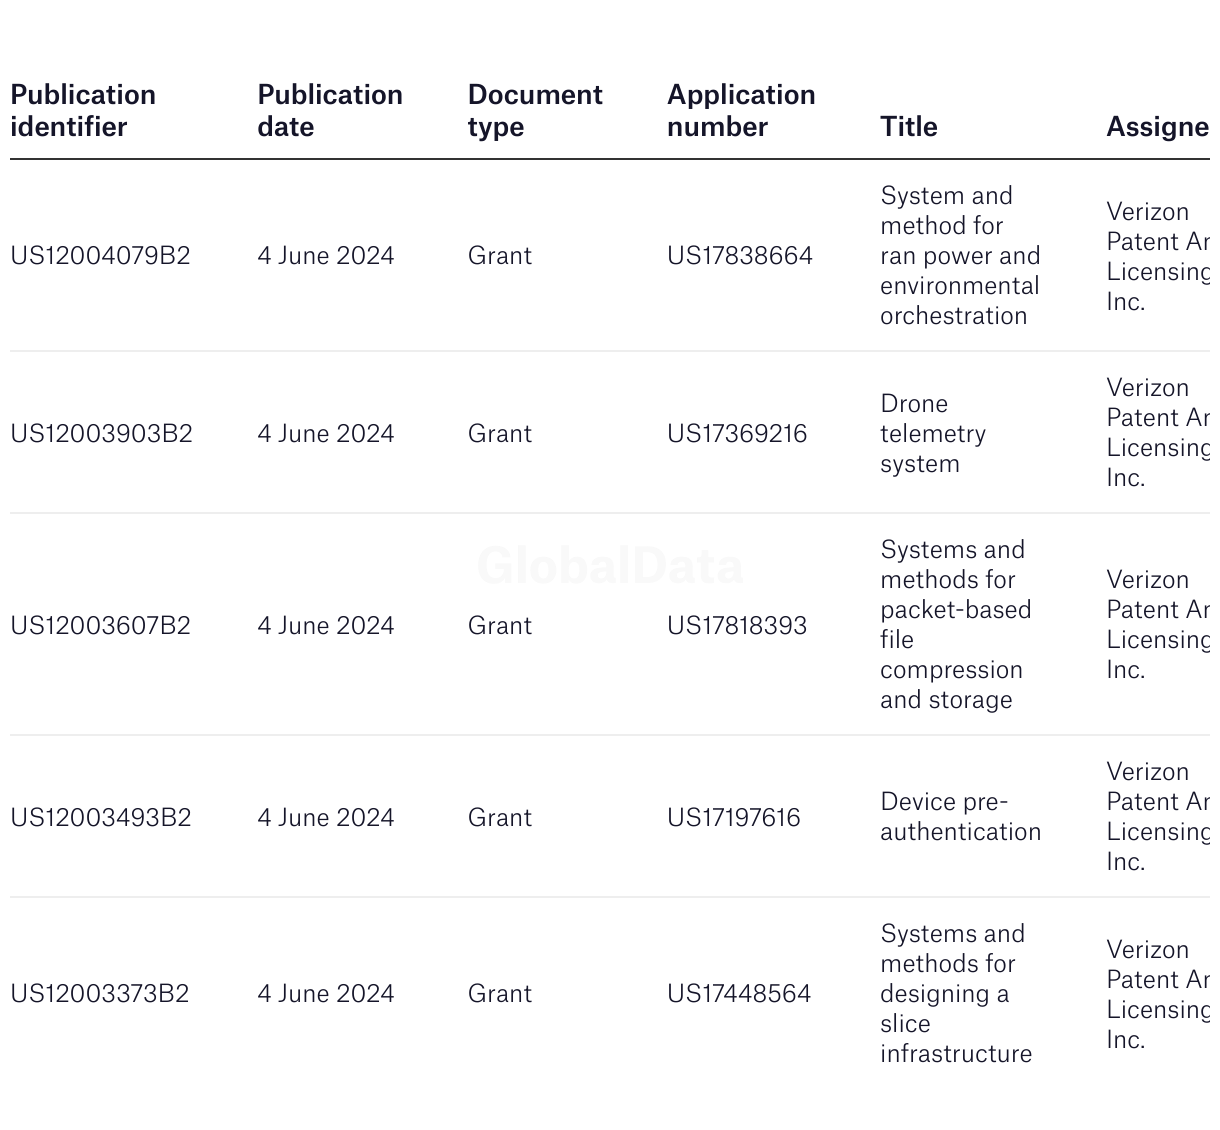Viewport: 1220px width, 1130px height.
Task: Select application number US17448564
Action: pos(739,994)
